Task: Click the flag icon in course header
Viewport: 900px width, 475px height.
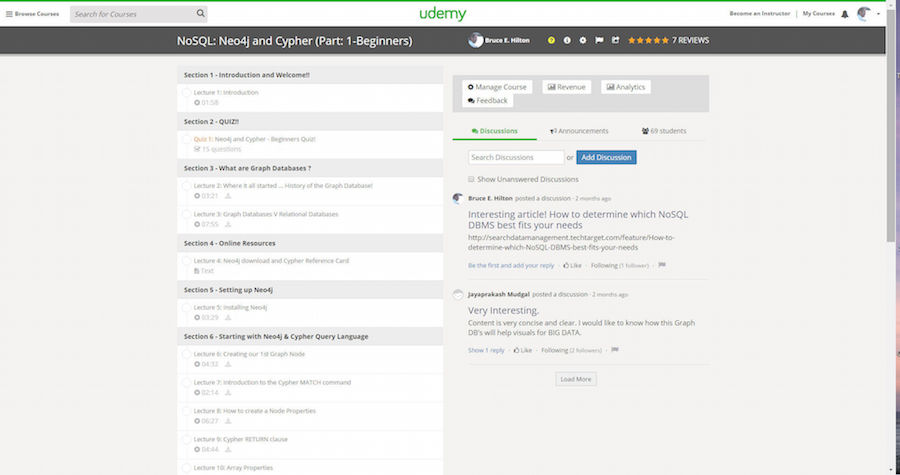Action: (x=599, y=41)
